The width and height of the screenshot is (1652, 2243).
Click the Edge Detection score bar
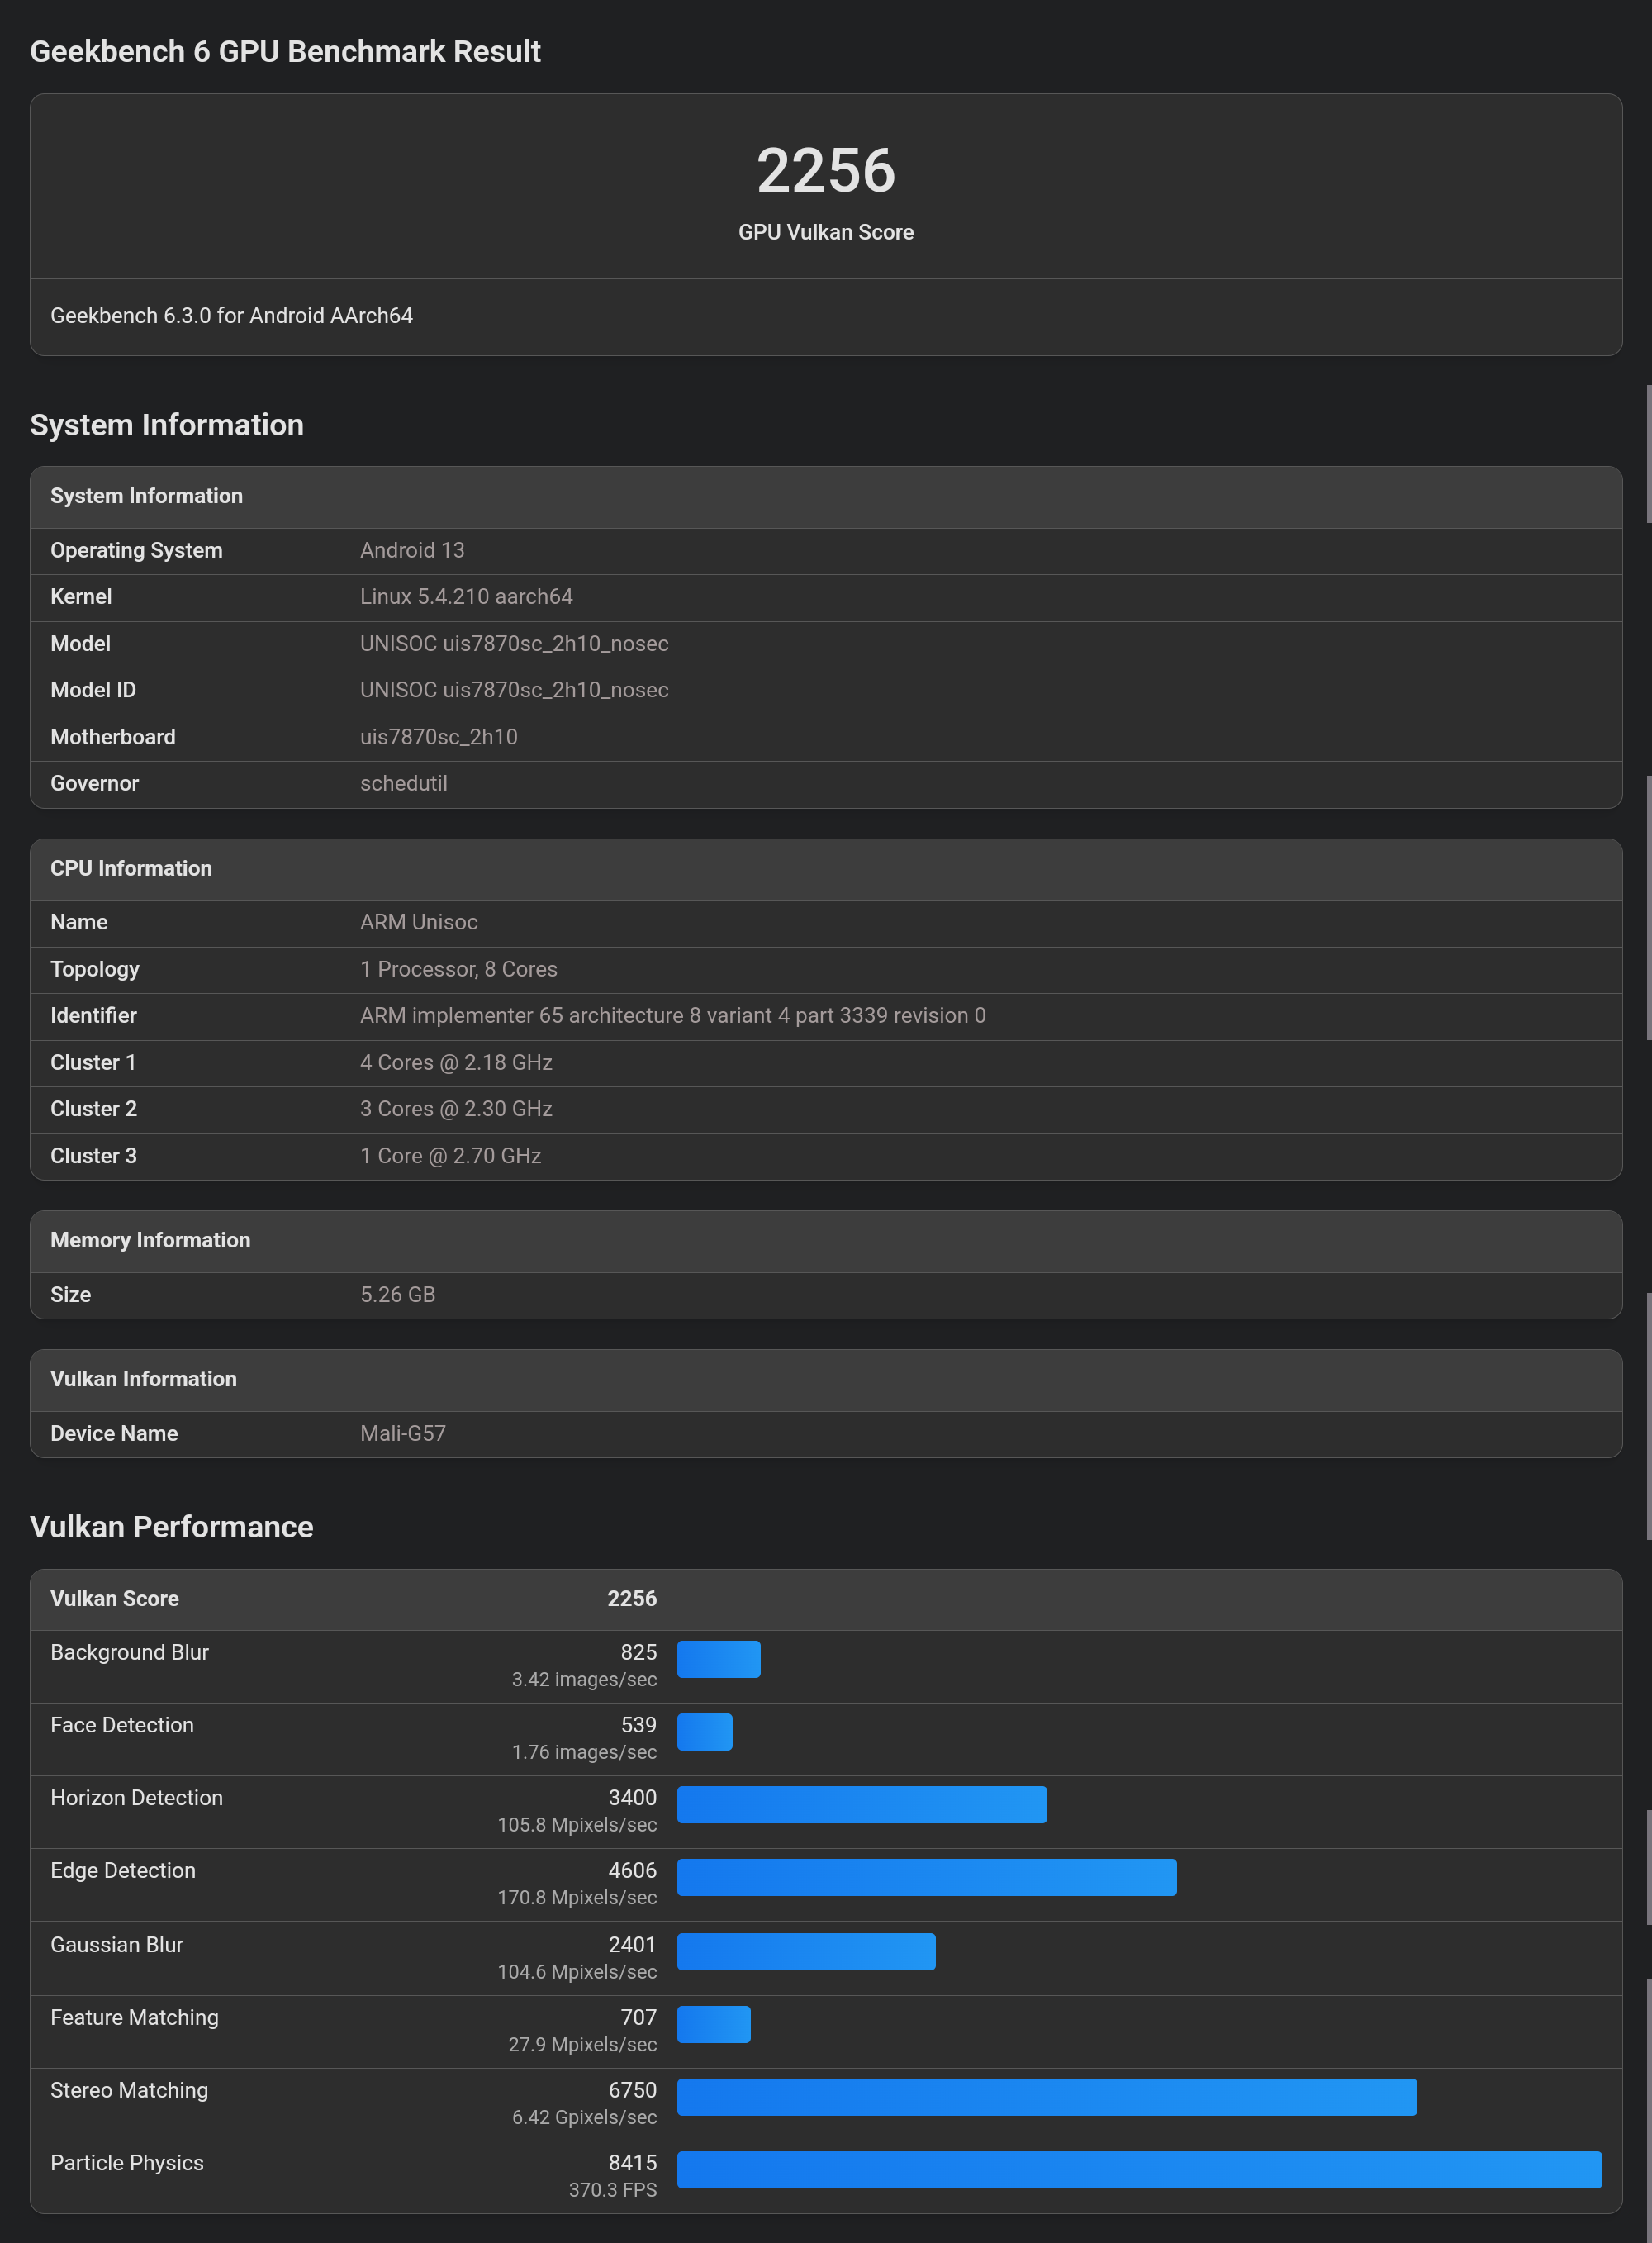[926, 1877]
